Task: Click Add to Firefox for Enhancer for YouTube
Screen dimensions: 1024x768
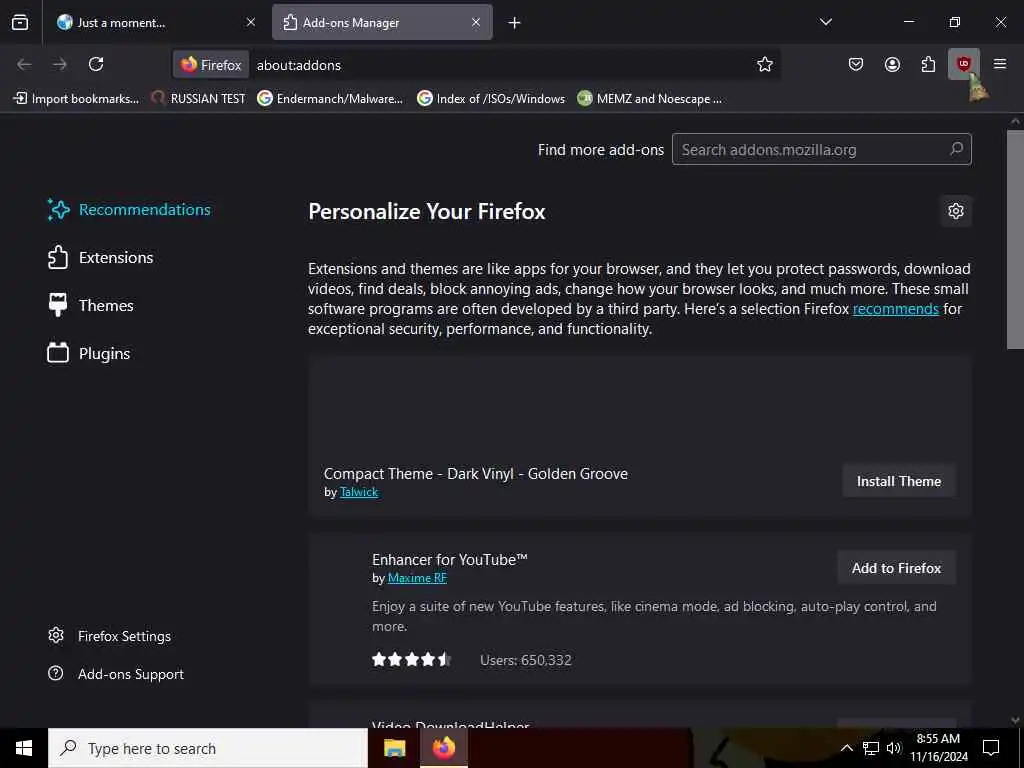Action: point(896,568)
